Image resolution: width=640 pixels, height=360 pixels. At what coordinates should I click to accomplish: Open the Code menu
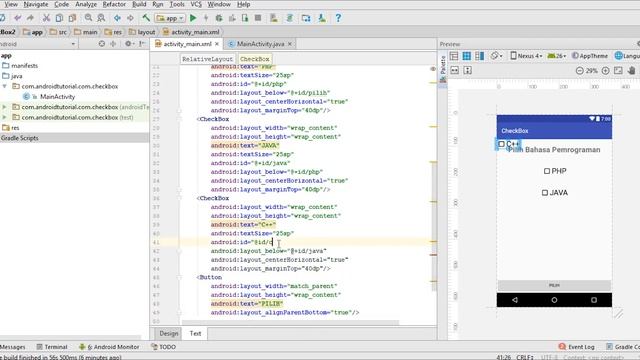[62, 4]
